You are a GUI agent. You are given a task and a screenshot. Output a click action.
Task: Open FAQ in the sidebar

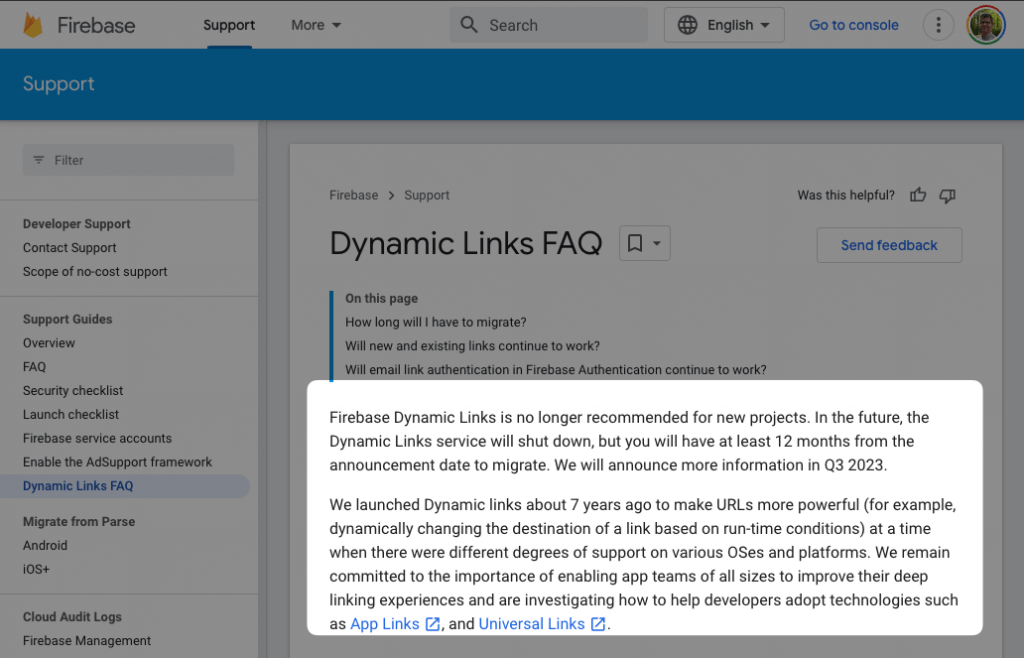(x=34, y=367)
